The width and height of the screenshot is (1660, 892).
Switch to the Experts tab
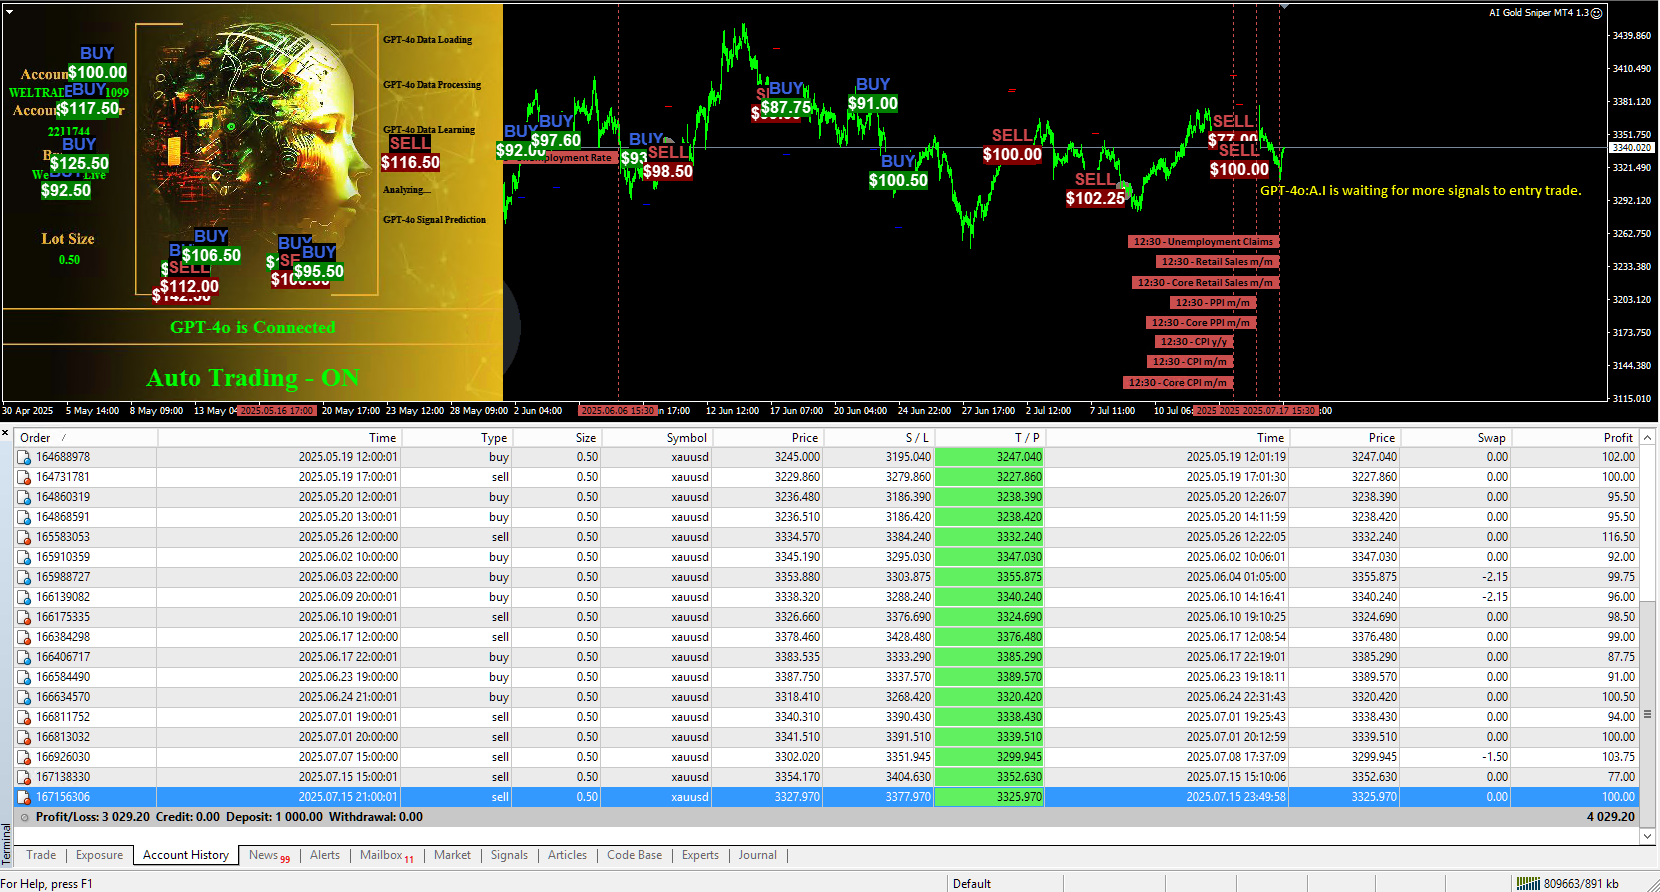(x=700, y=855)
